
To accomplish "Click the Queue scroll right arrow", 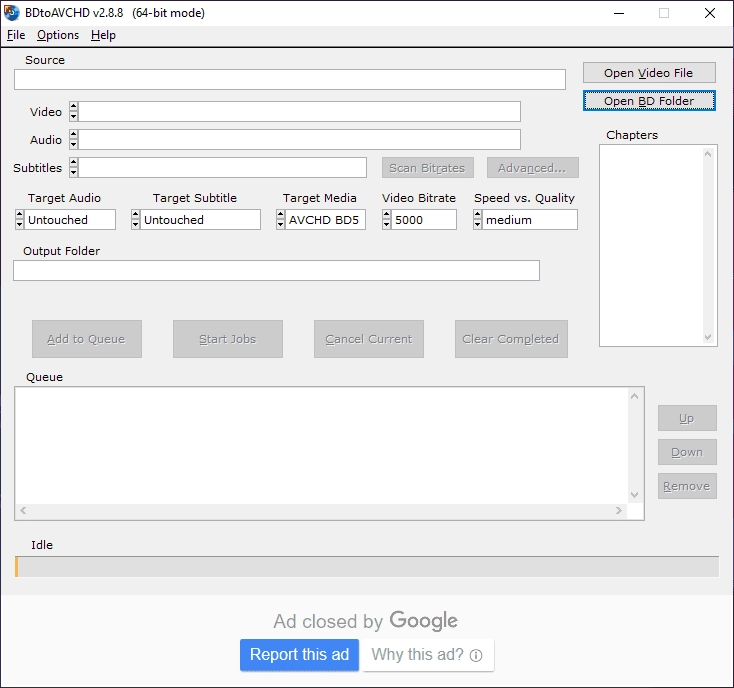I will click(x=619, y=510).
